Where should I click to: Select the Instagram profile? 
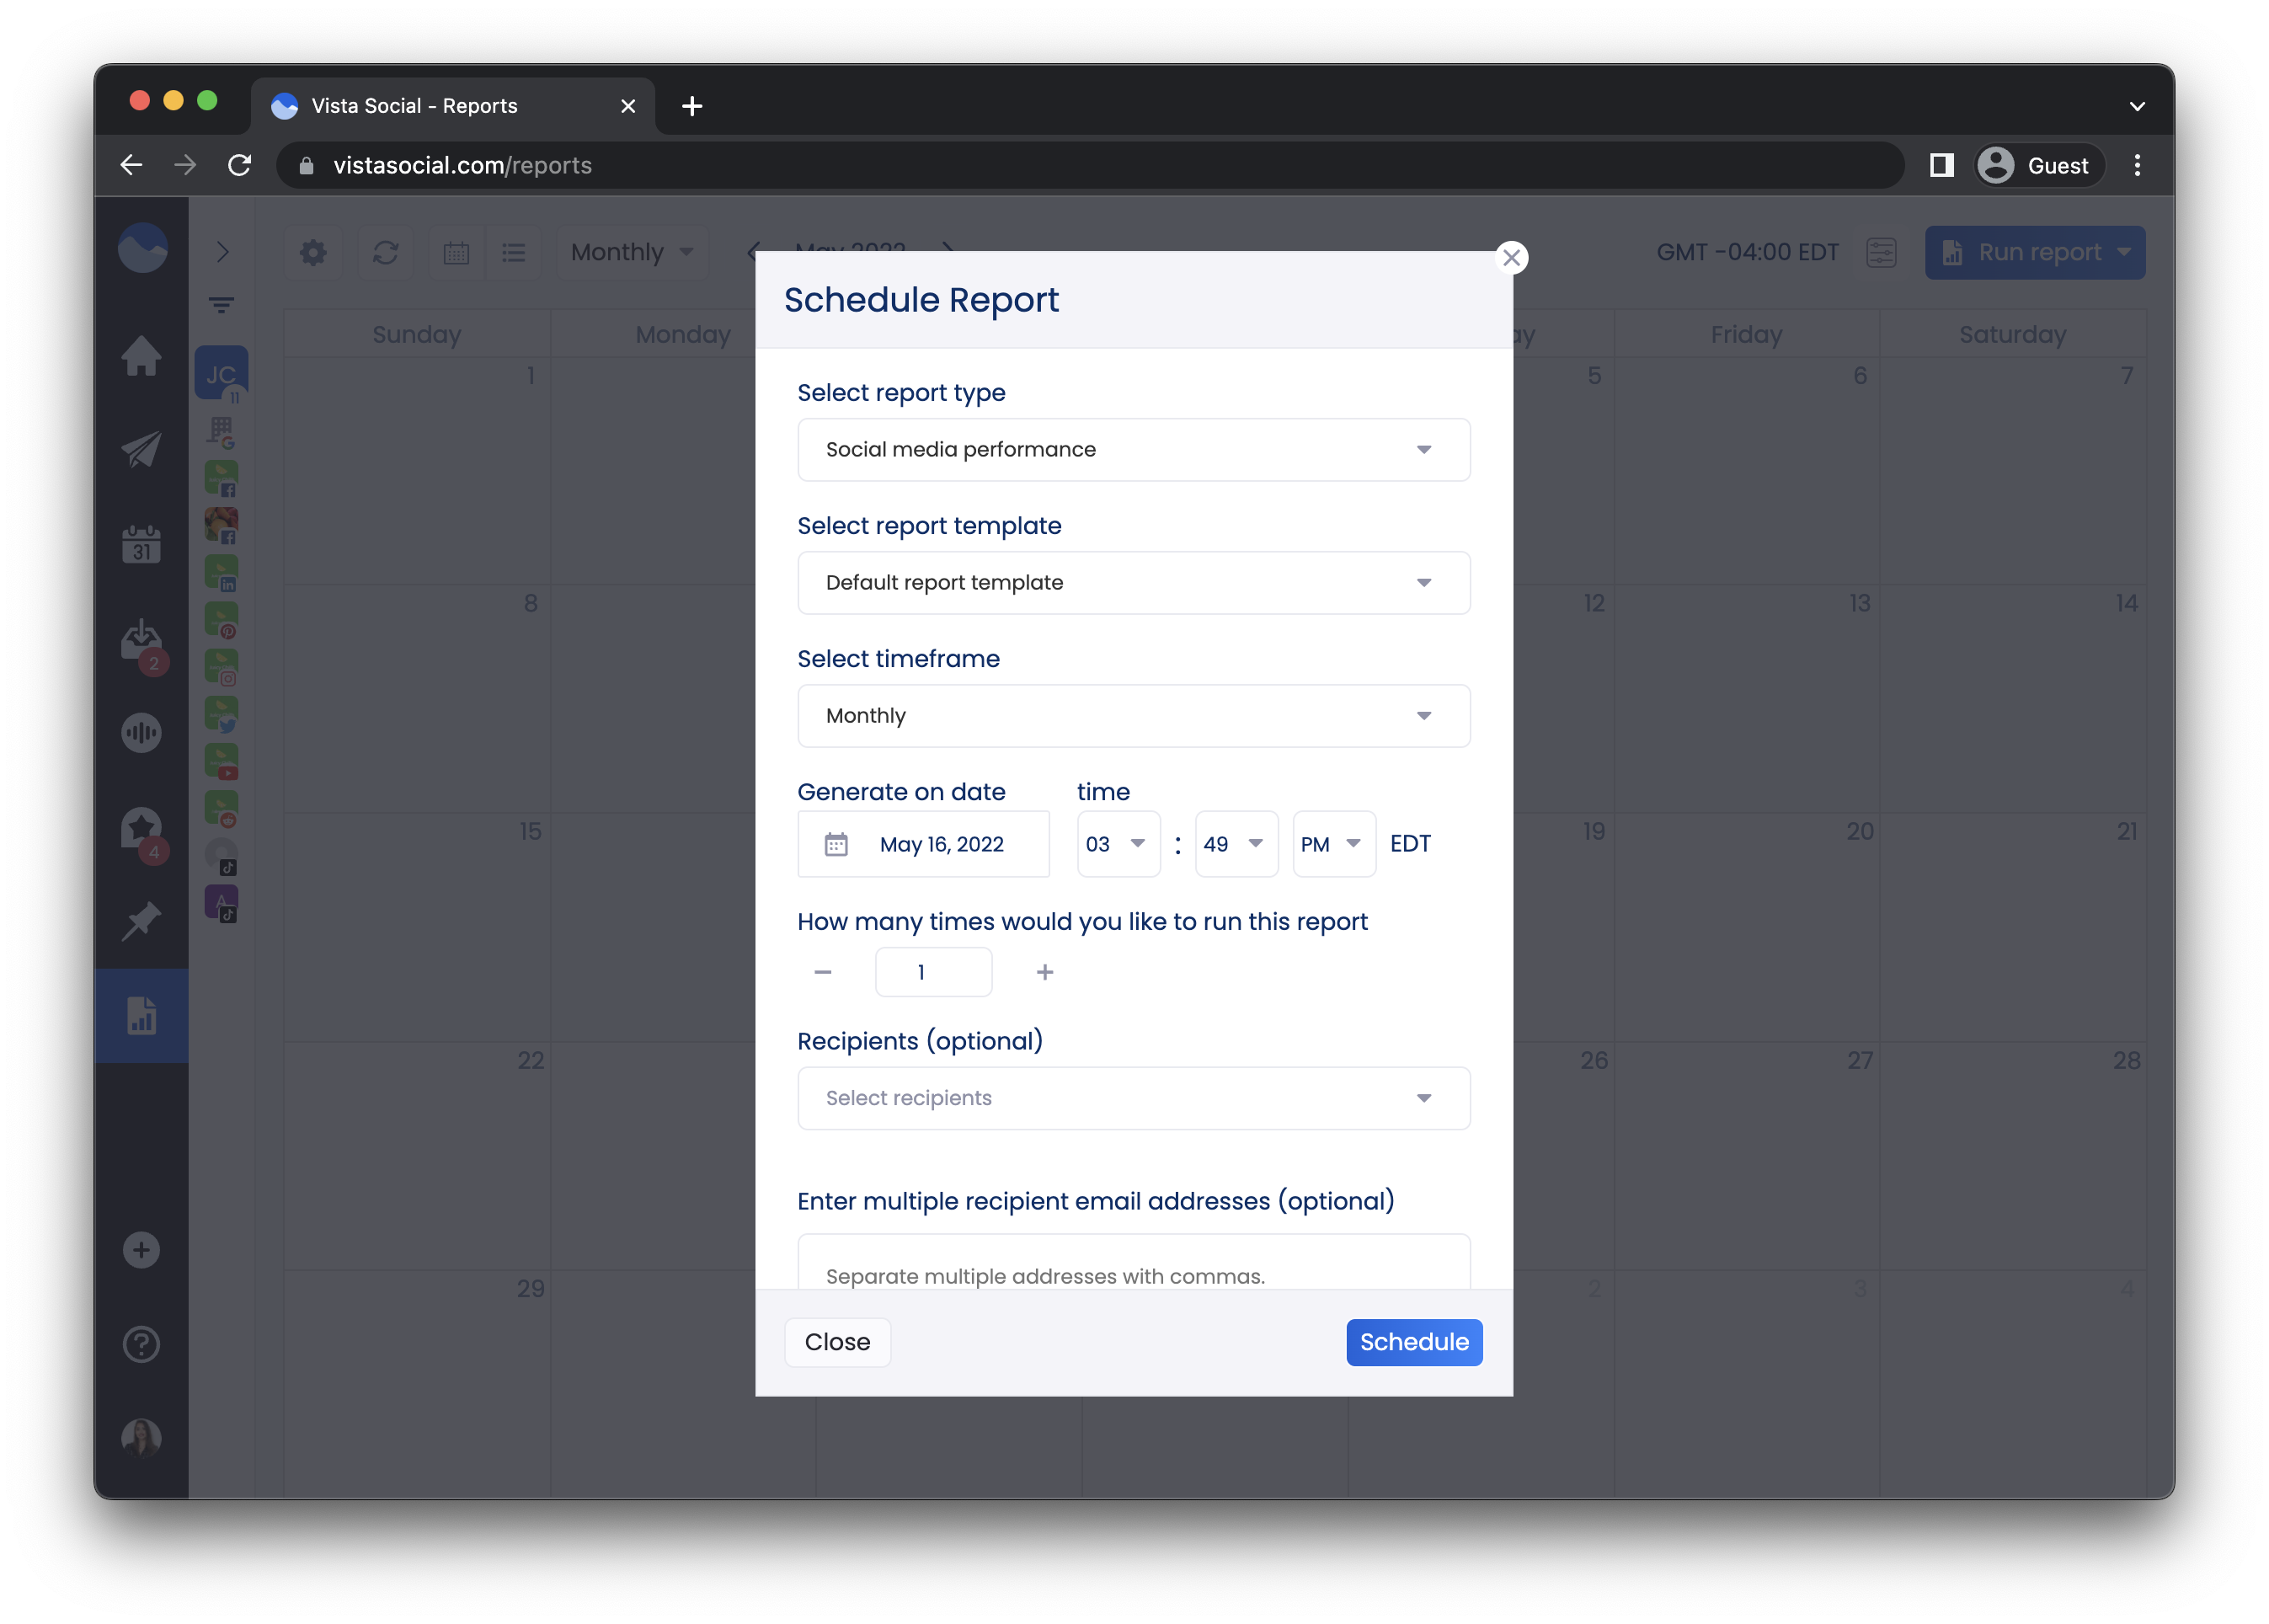point(221,667)
